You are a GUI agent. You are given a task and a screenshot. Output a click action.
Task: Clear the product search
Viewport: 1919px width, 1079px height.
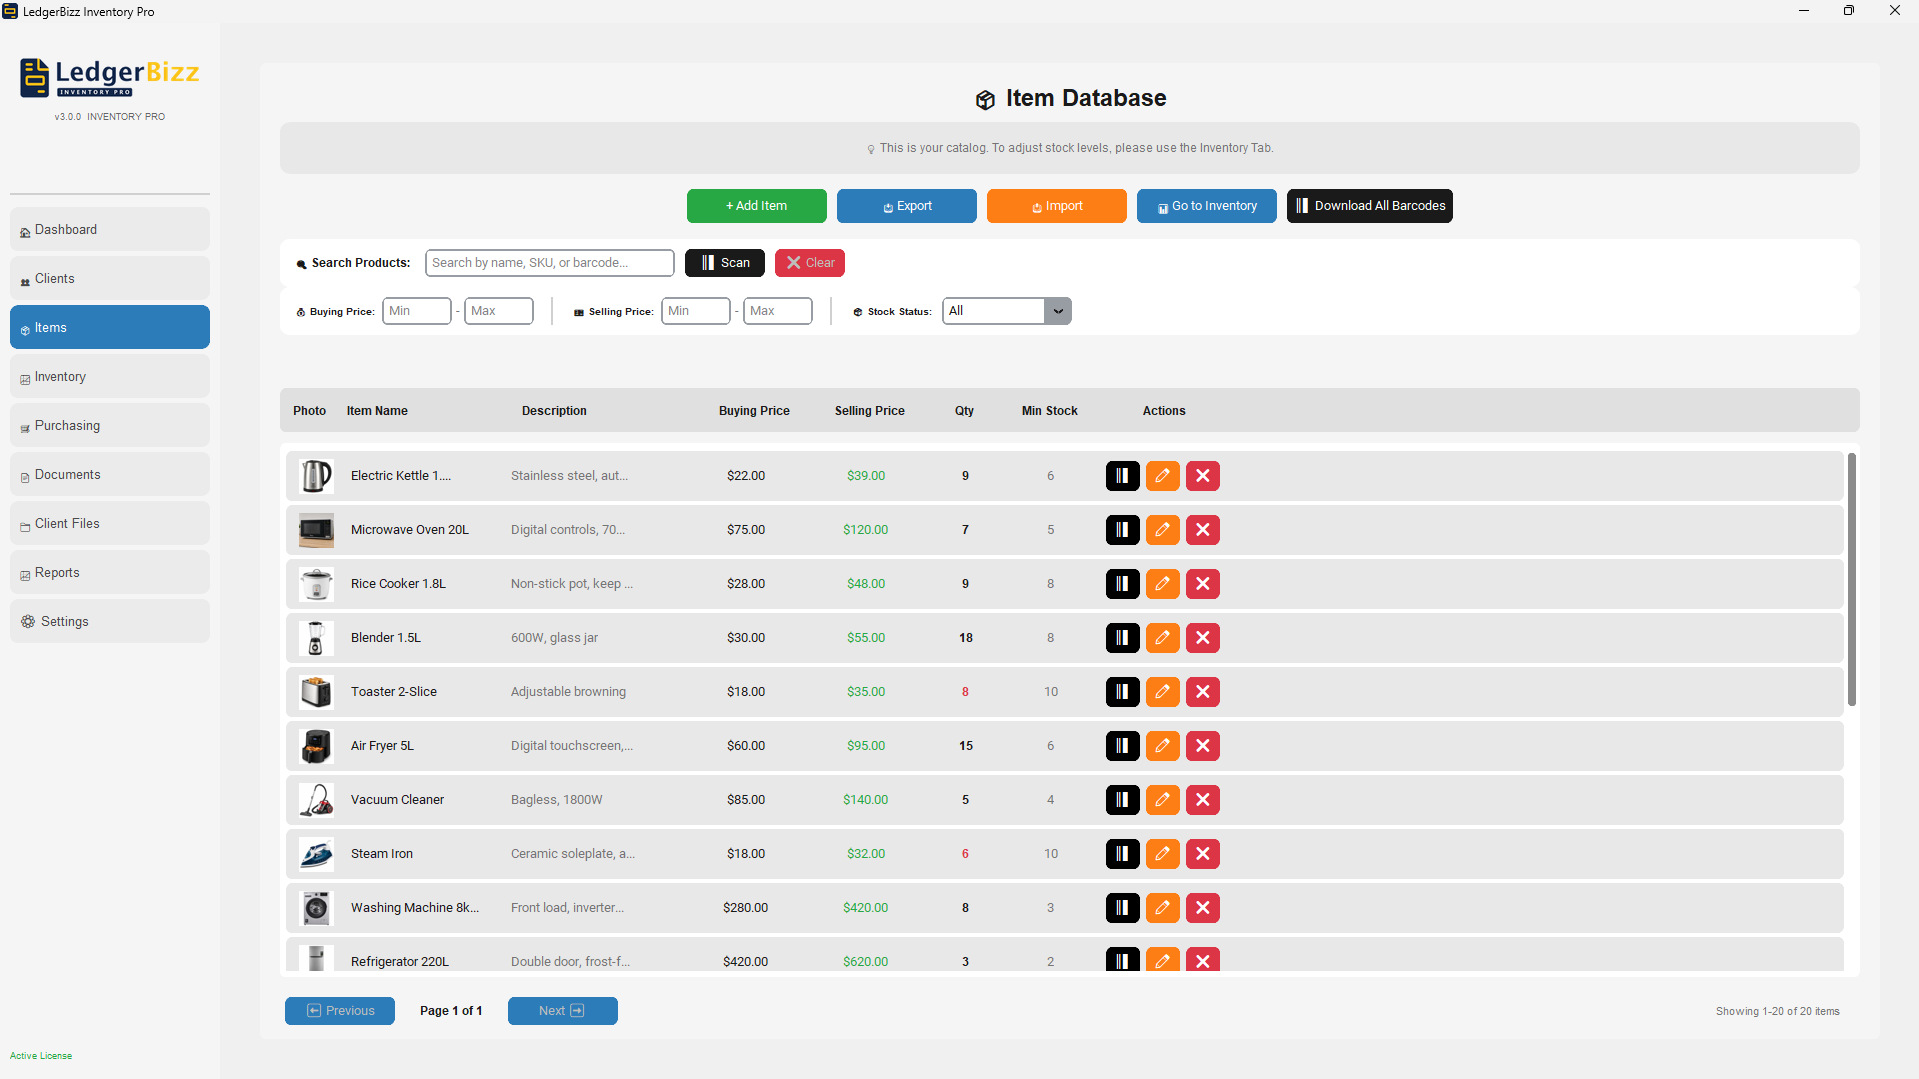click(x=809, y=263)
